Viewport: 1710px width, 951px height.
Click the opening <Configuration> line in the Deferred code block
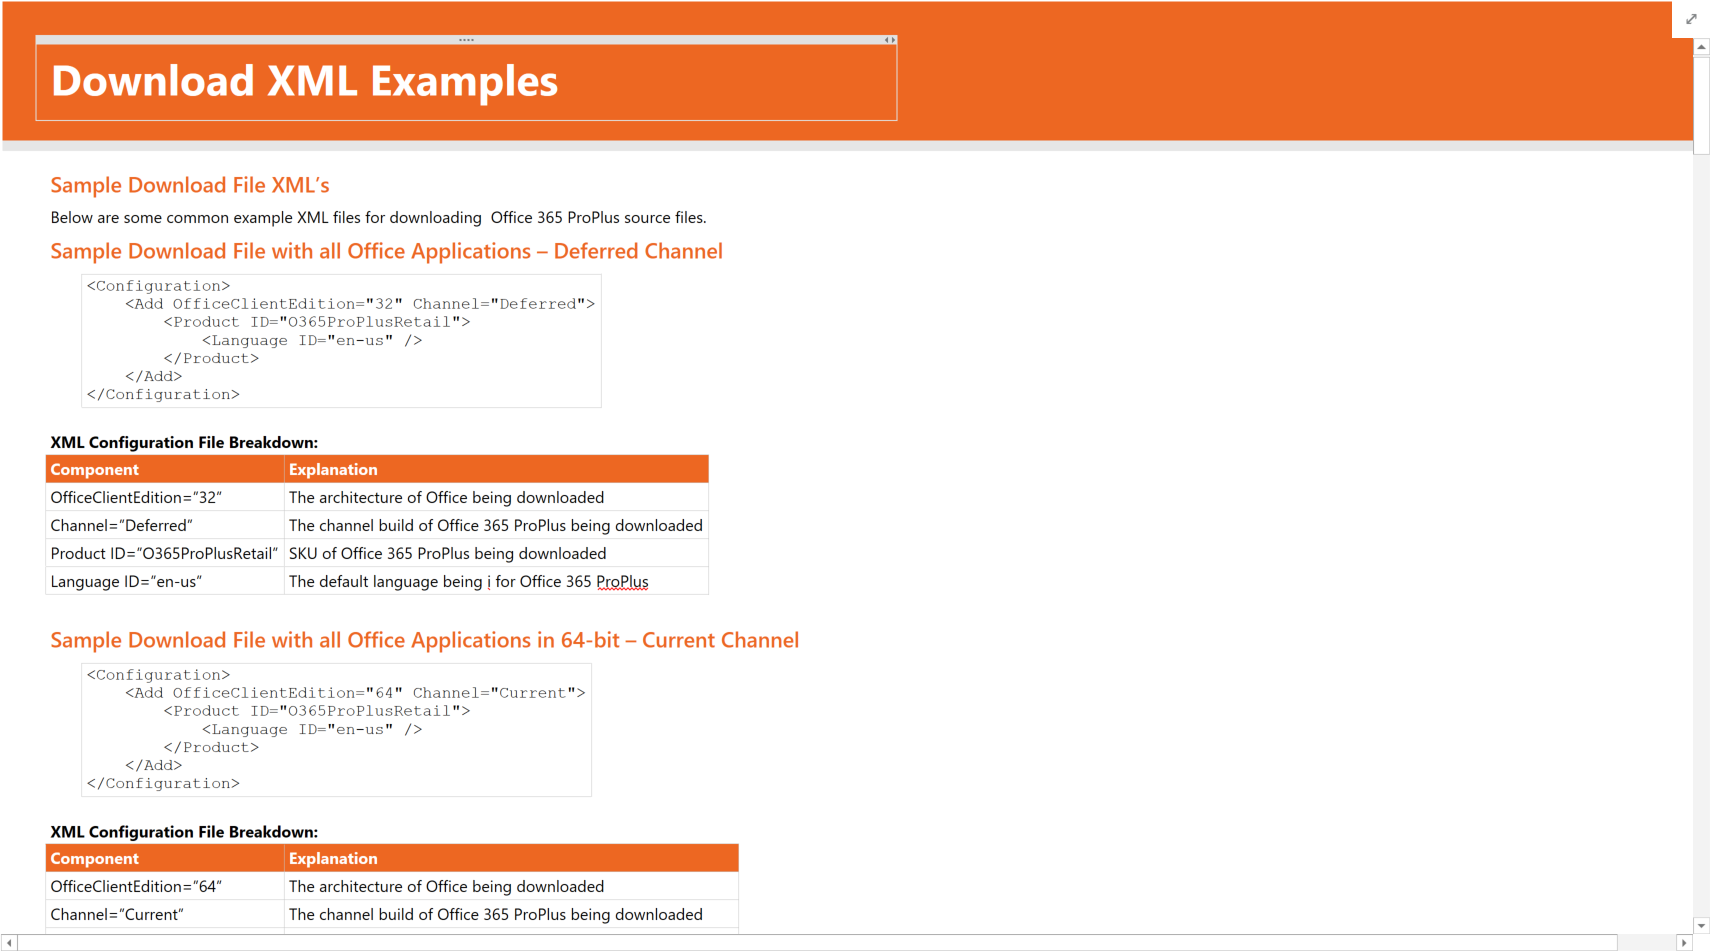[x=158, y=286]
